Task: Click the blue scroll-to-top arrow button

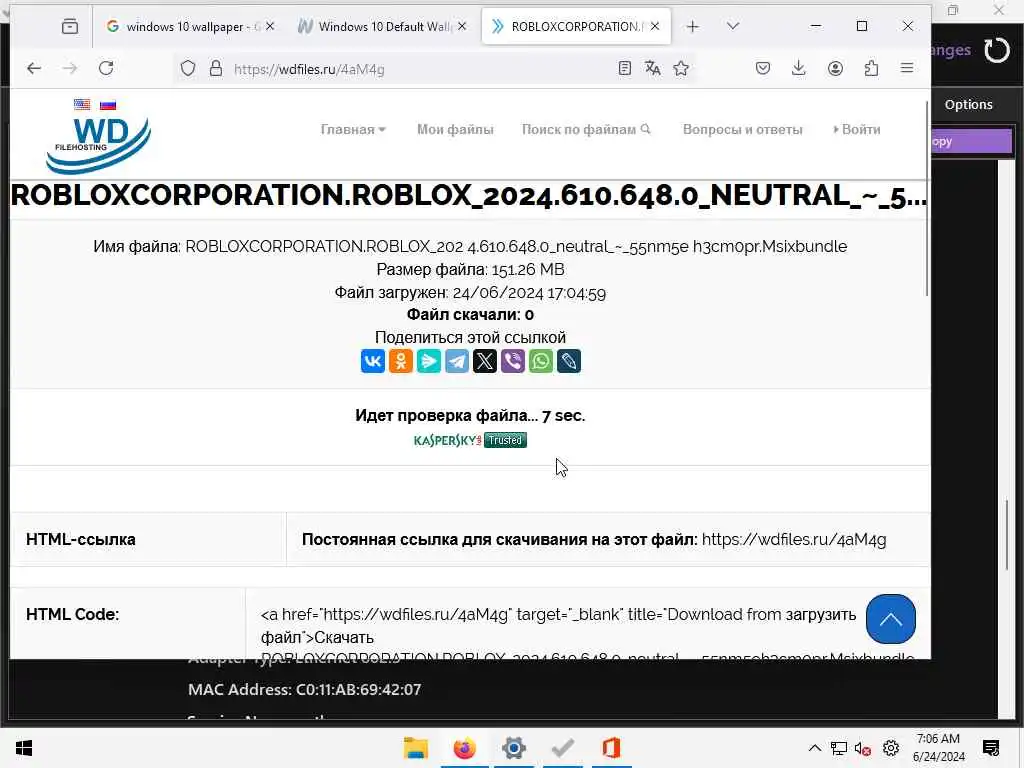Action: coord(891,619)
